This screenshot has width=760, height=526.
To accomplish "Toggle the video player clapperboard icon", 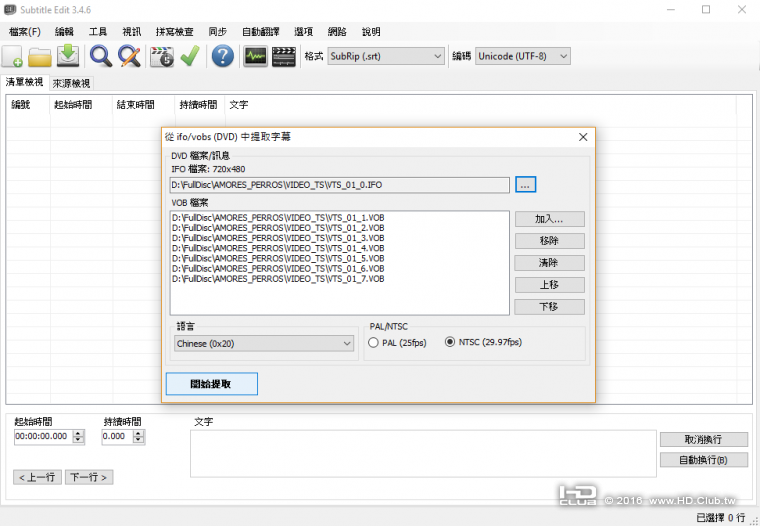I will click(x=284, y=56).
